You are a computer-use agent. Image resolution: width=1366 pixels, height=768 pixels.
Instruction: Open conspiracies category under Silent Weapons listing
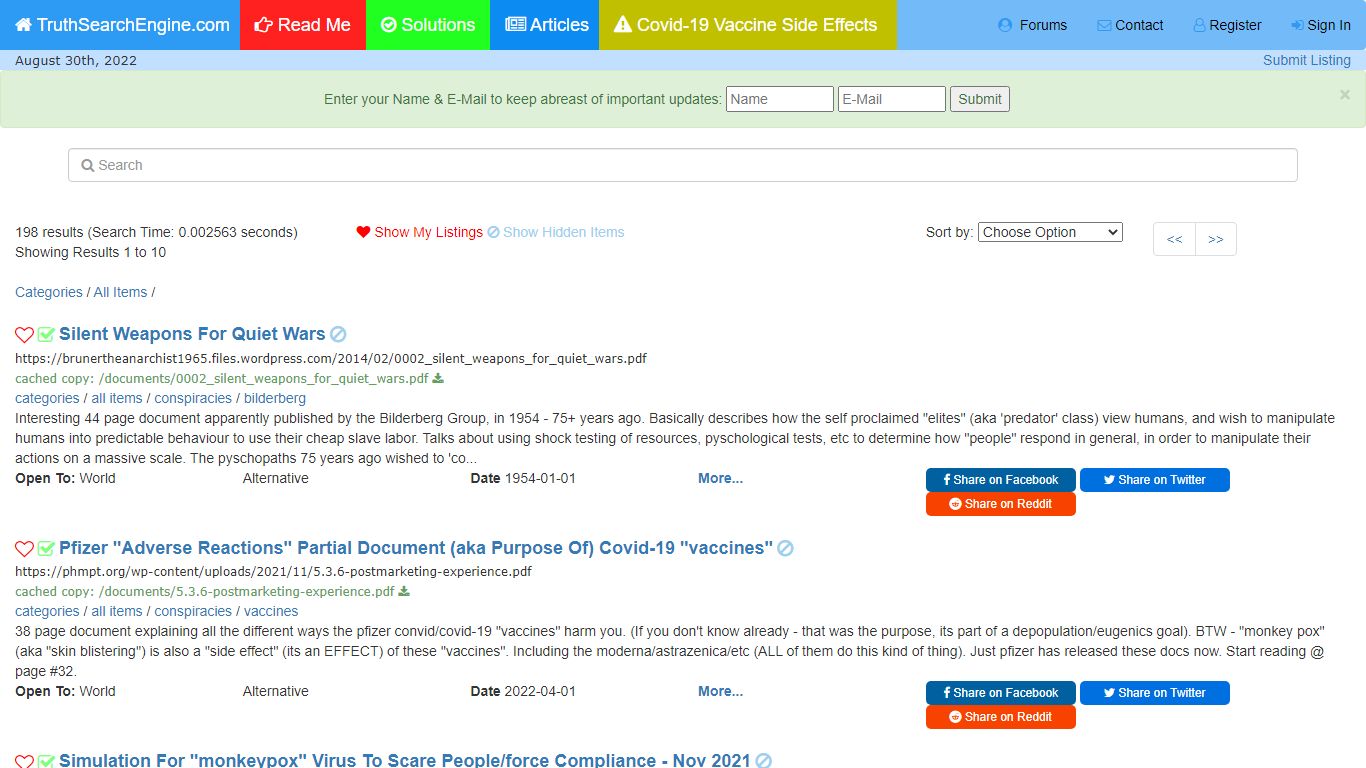pos(193,398)
